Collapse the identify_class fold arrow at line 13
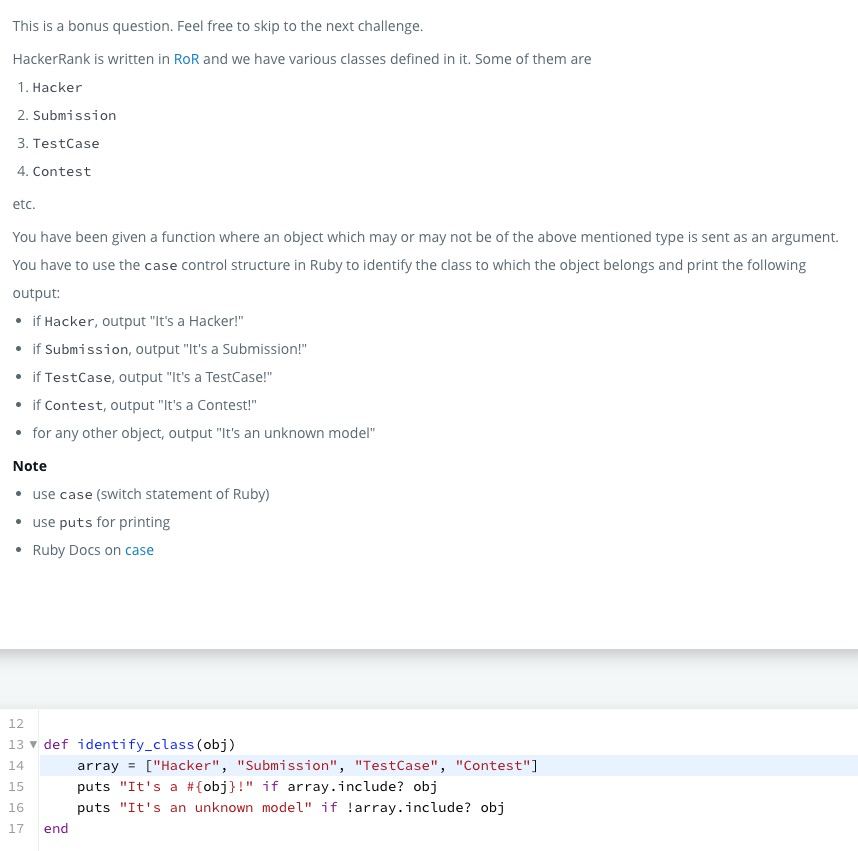 33,744
